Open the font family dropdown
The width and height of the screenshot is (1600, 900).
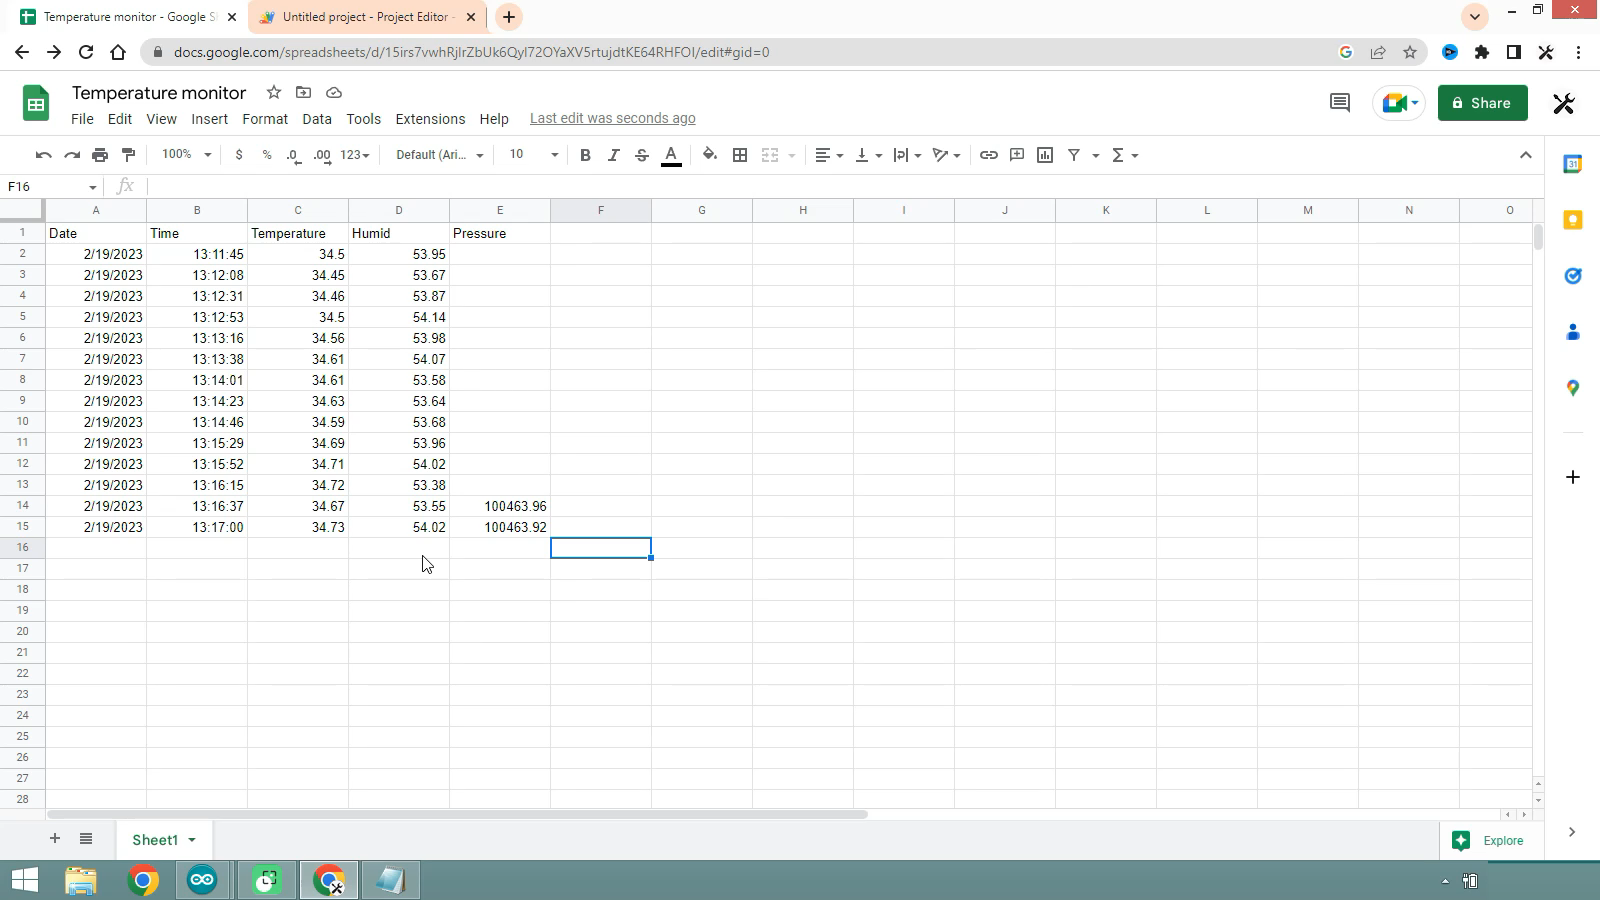440,155
